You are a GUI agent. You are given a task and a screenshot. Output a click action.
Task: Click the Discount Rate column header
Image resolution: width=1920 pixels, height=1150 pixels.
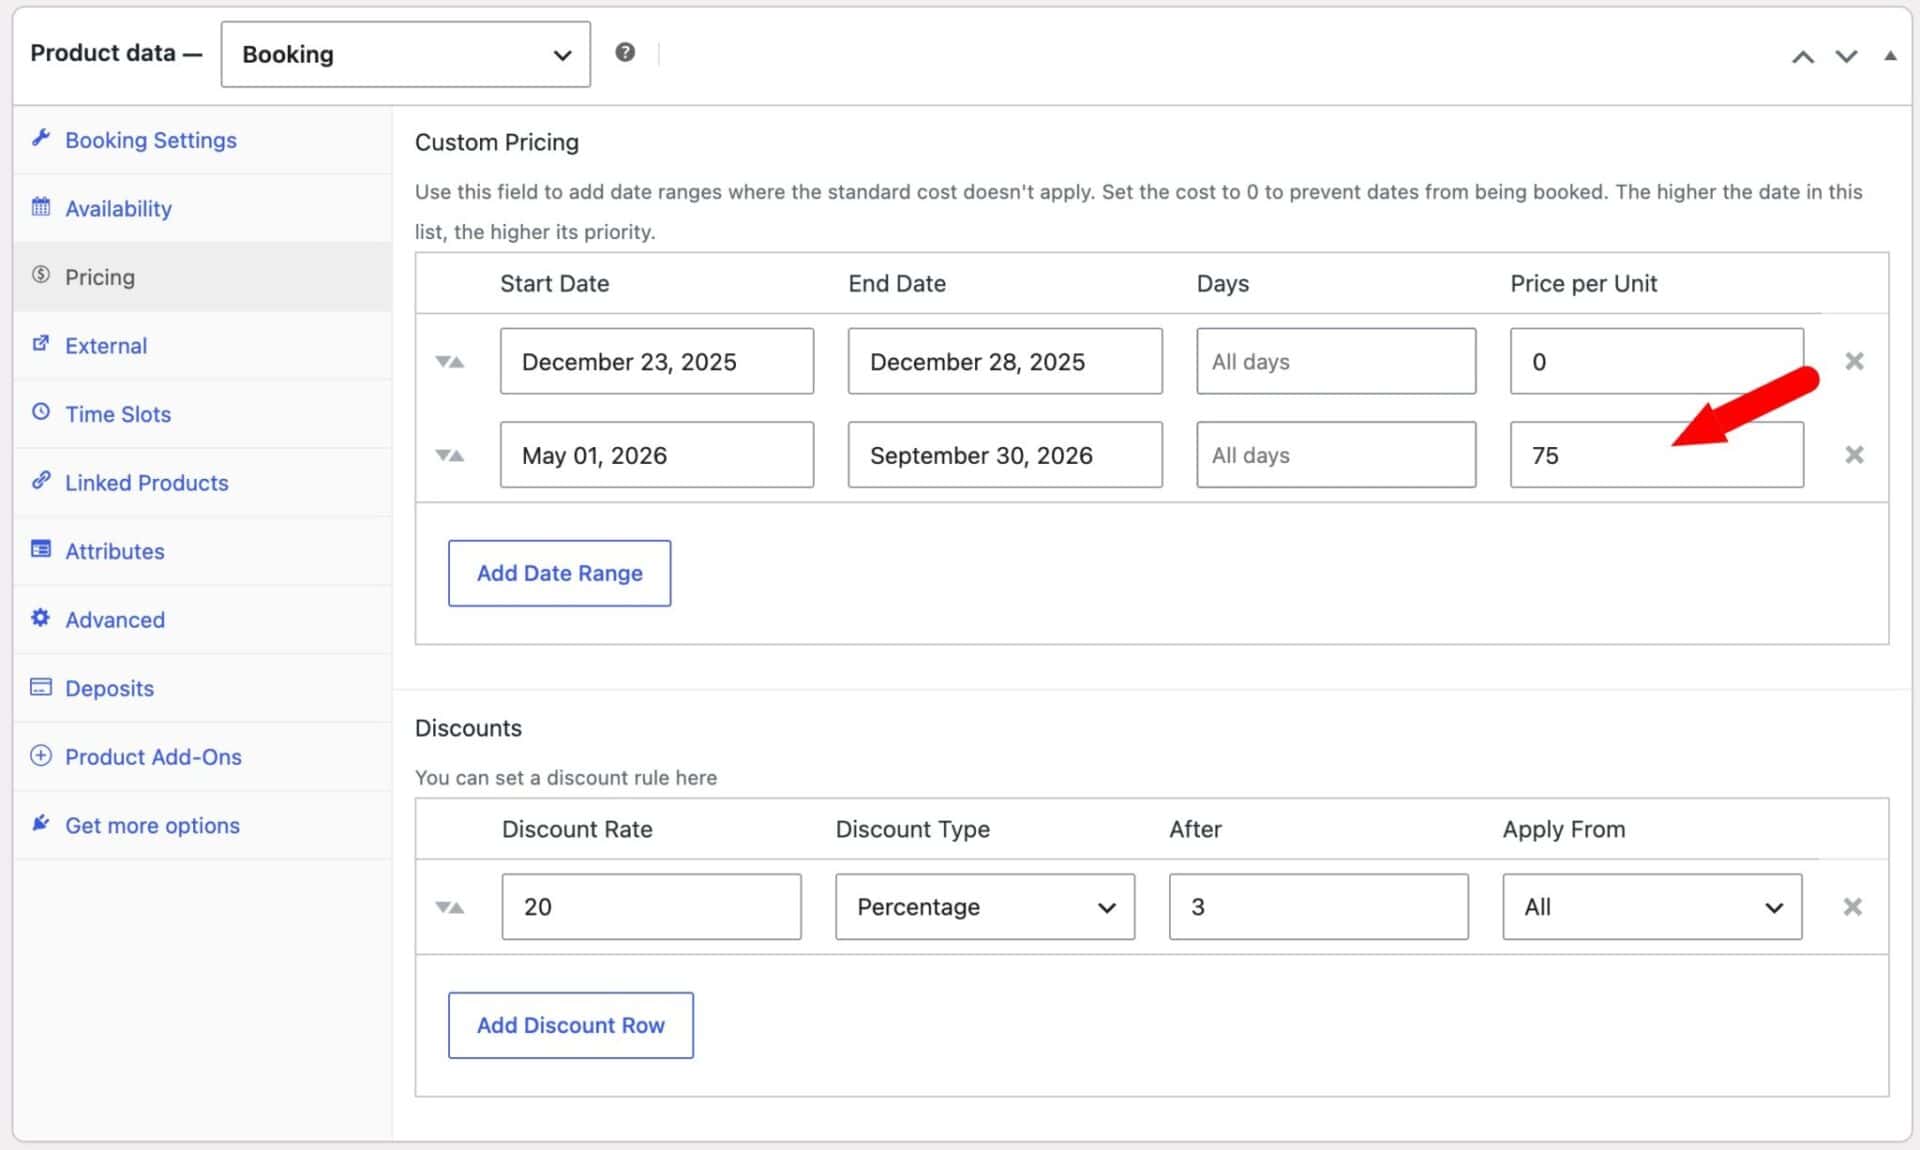click(x=577, y=829)
